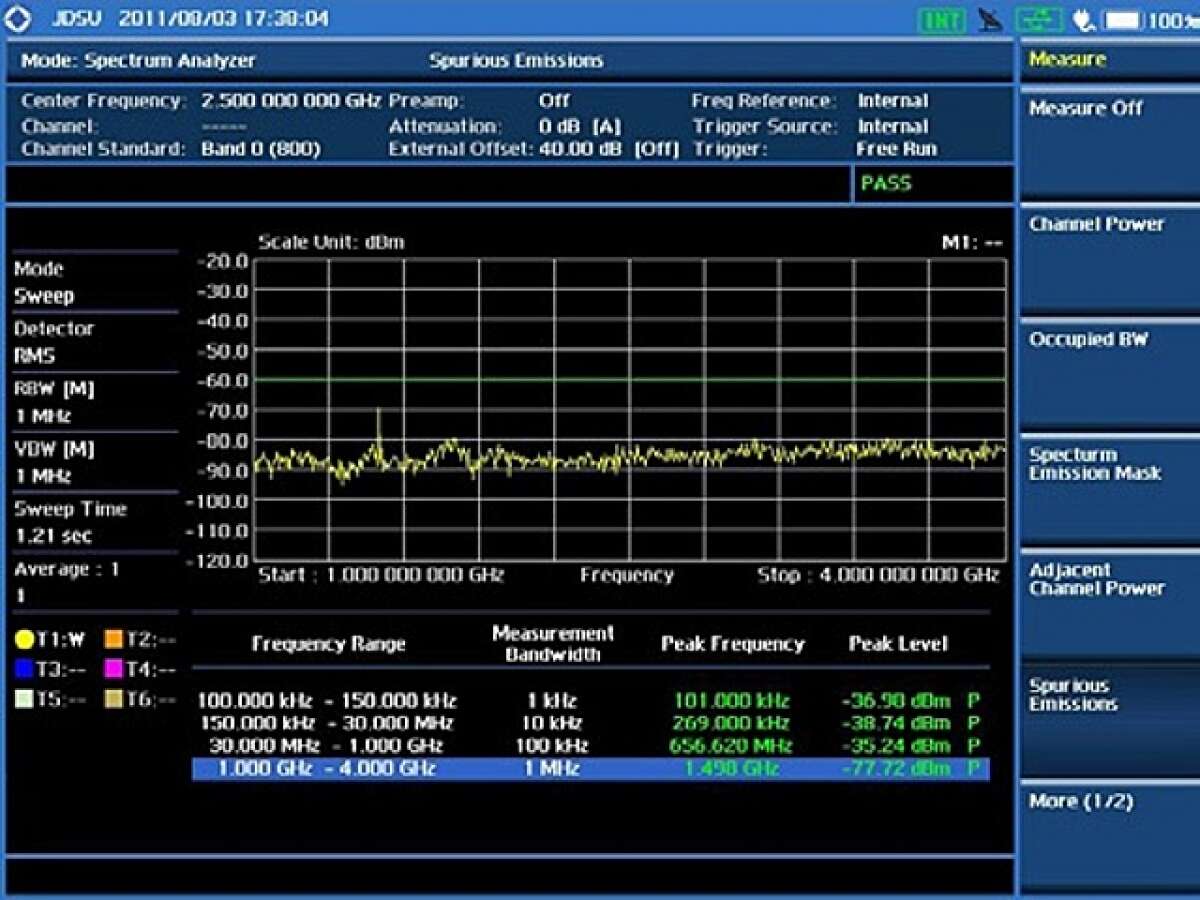
Task: Click the power plug charging icon
Action: (1084, 20)
